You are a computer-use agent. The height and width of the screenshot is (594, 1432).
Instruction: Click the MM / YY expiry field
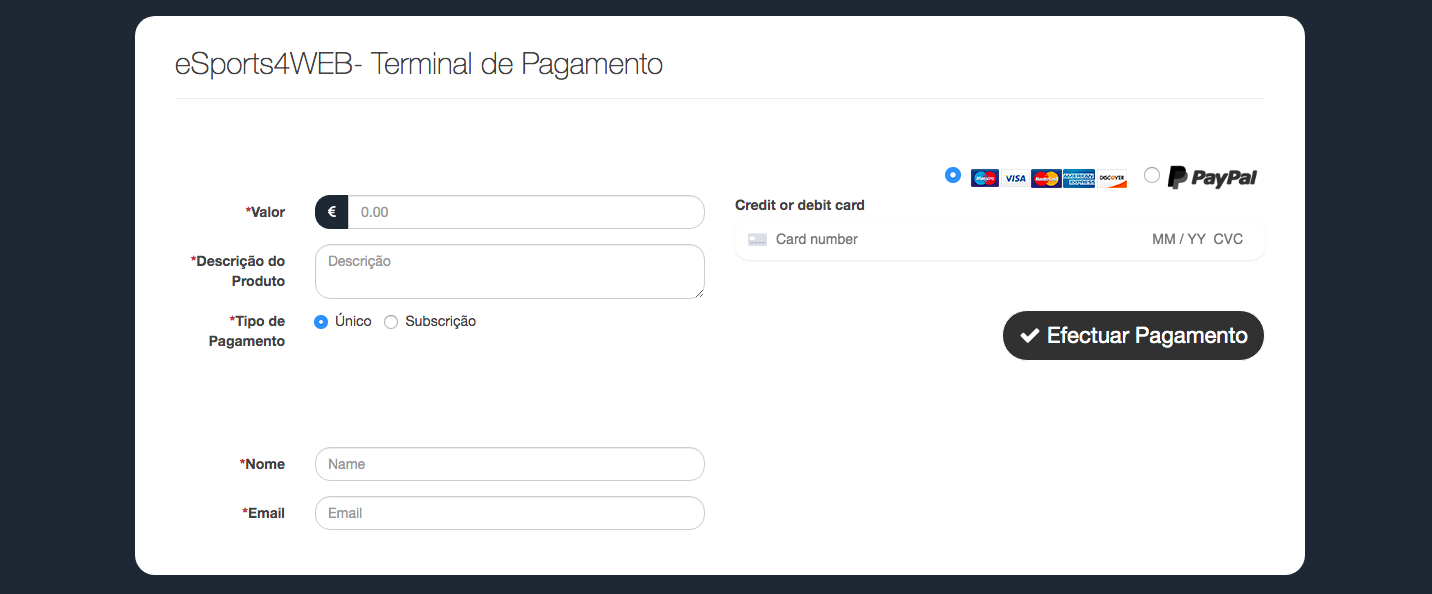point(1179,240)
